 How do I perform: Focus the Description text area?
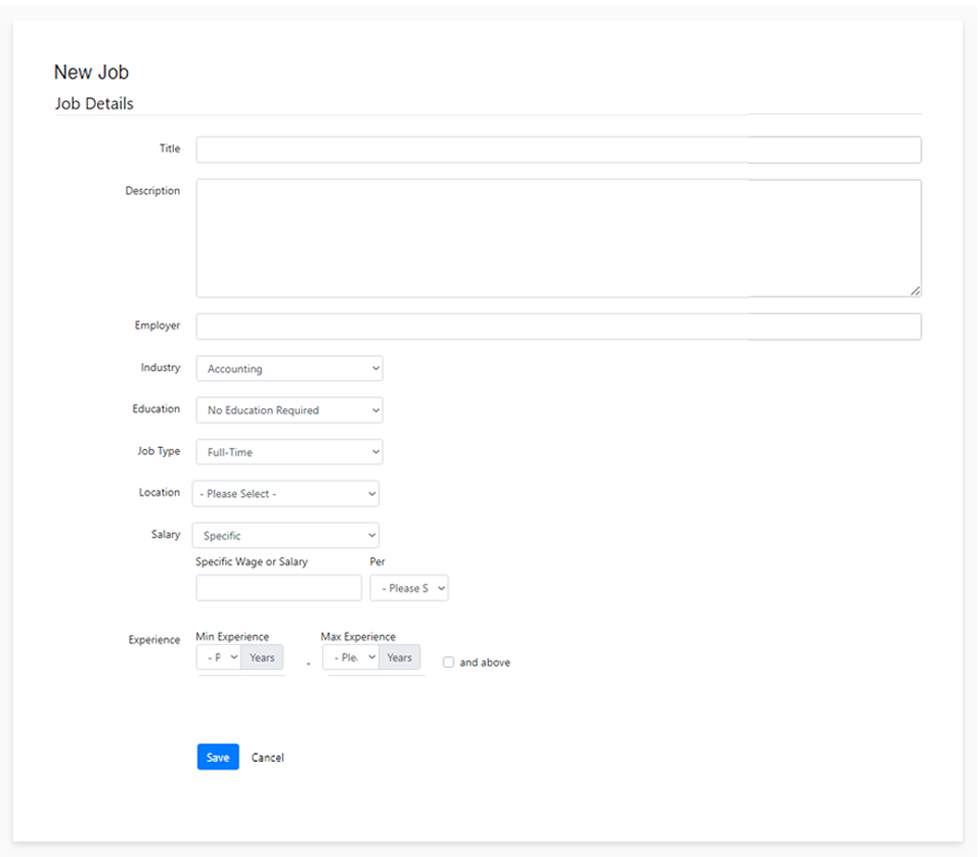[558, 238]
